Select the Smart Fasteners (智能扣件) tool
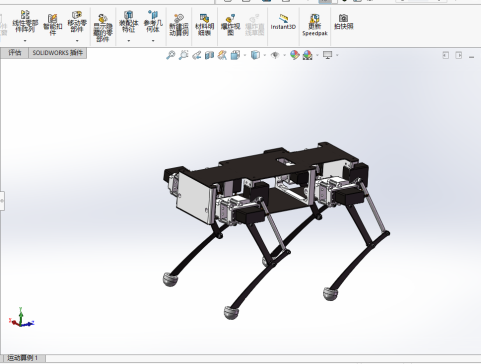This screenshot has width=481, height=364. pyautogui.click(x=52, y=24)
